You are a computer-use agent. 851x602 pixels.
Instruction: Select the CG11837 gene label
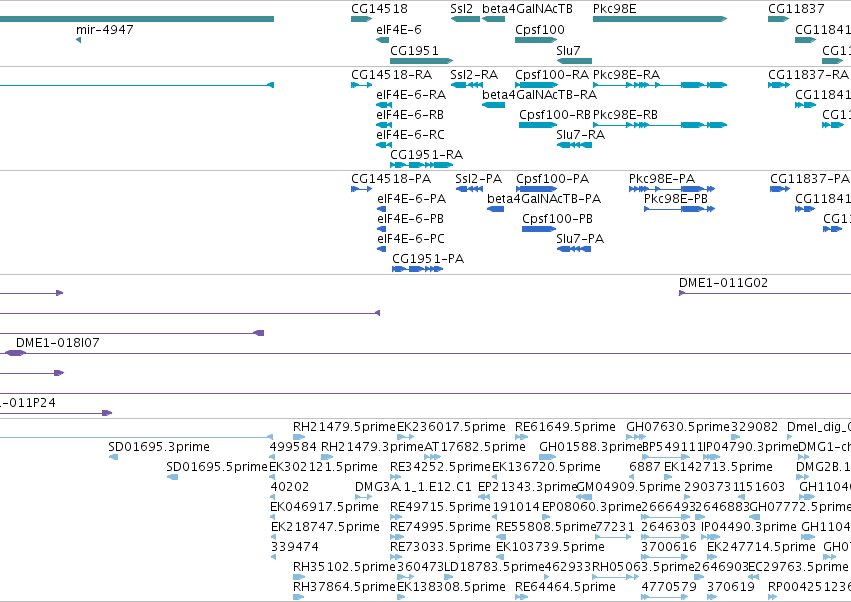(x=796, y=9)
